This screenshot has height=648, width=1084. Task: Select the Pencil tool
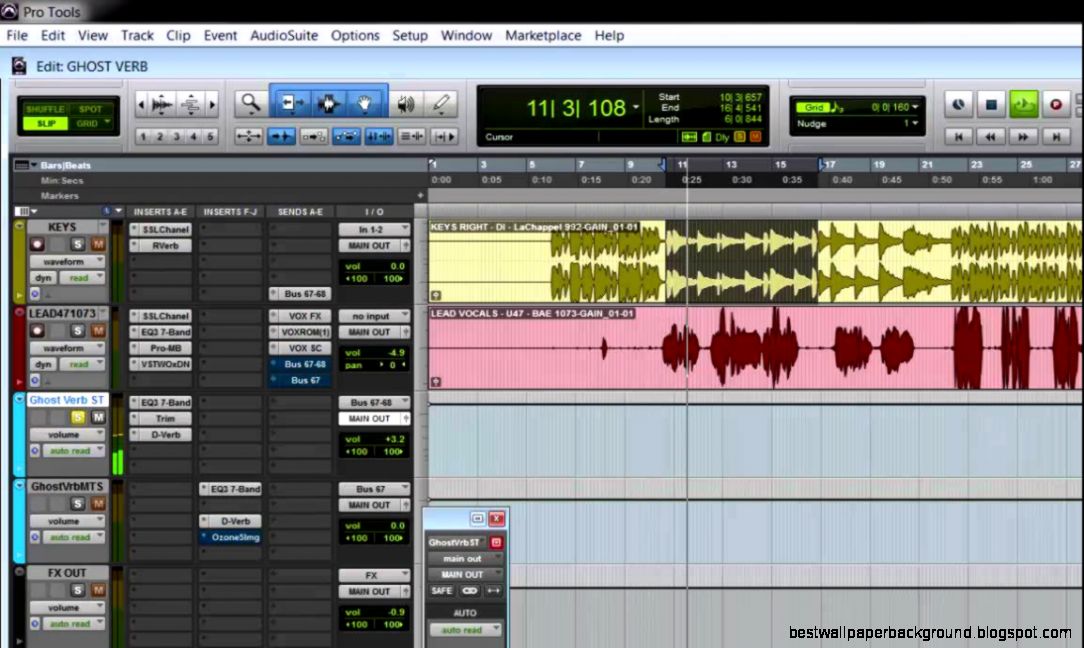(440, 104)
